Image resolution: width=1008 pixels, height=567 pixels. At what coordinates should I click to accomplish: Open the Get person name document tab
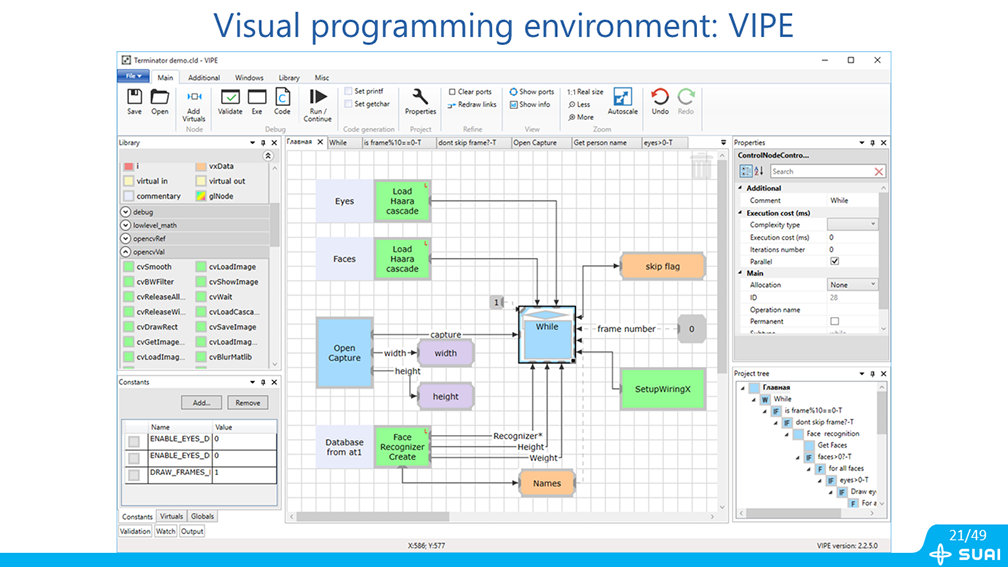600,143
